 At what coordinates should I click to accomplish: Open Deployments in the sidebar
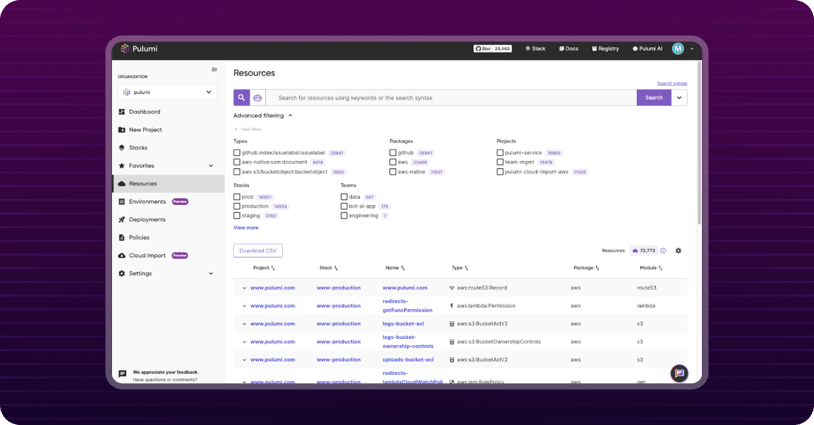147,220
